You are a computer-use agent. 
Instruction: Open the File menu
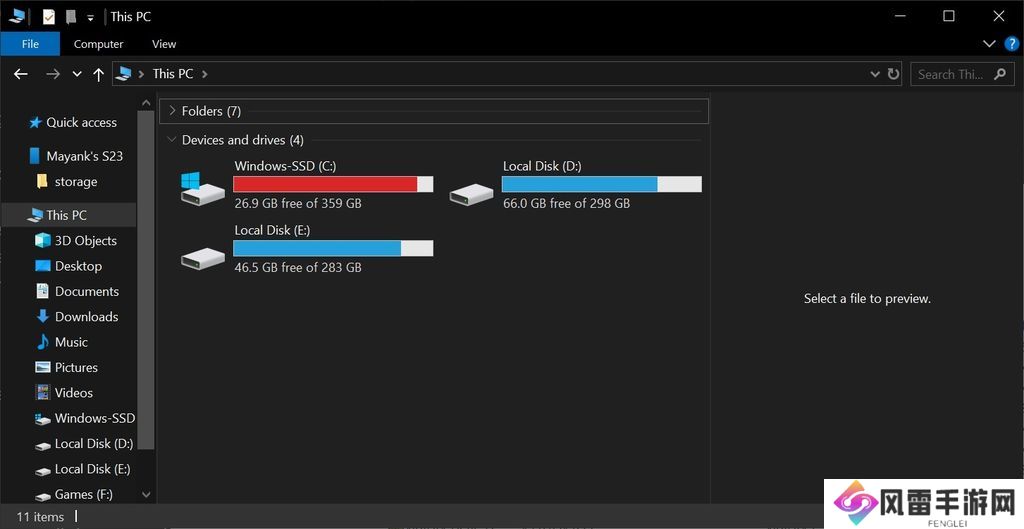30,44
